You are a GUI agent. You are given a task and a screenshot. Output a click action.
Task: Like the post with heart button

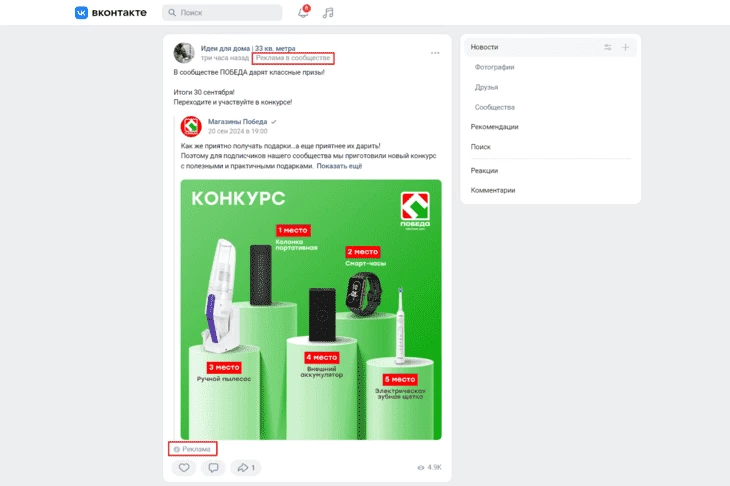(x=184, y=467)
